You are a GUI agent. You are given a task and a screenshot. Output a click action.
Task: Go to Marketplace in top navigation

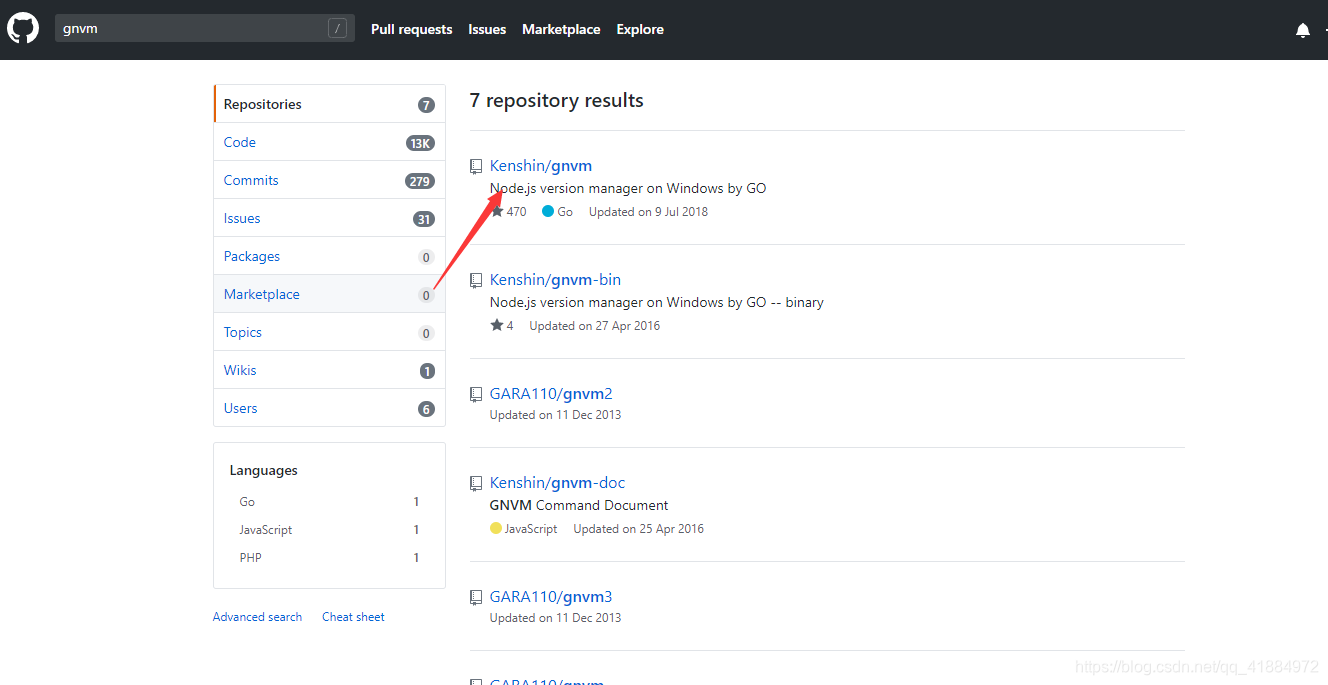click(x=561, y=29)
